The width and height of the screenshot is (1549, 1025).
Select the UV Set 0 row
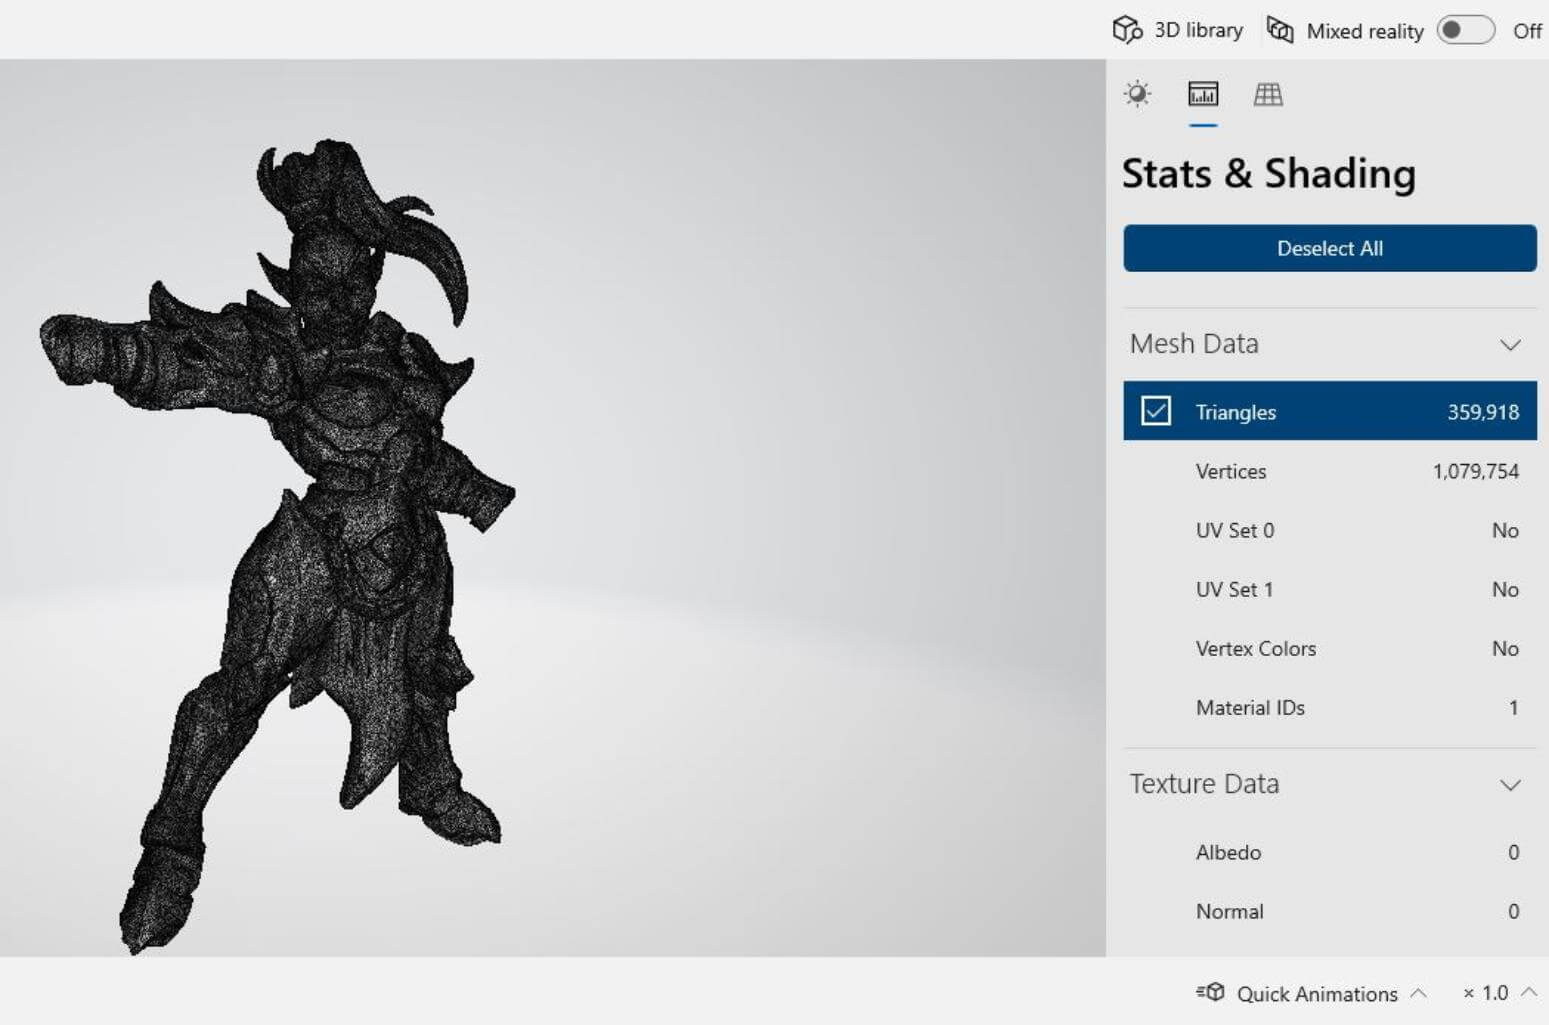1329,530
